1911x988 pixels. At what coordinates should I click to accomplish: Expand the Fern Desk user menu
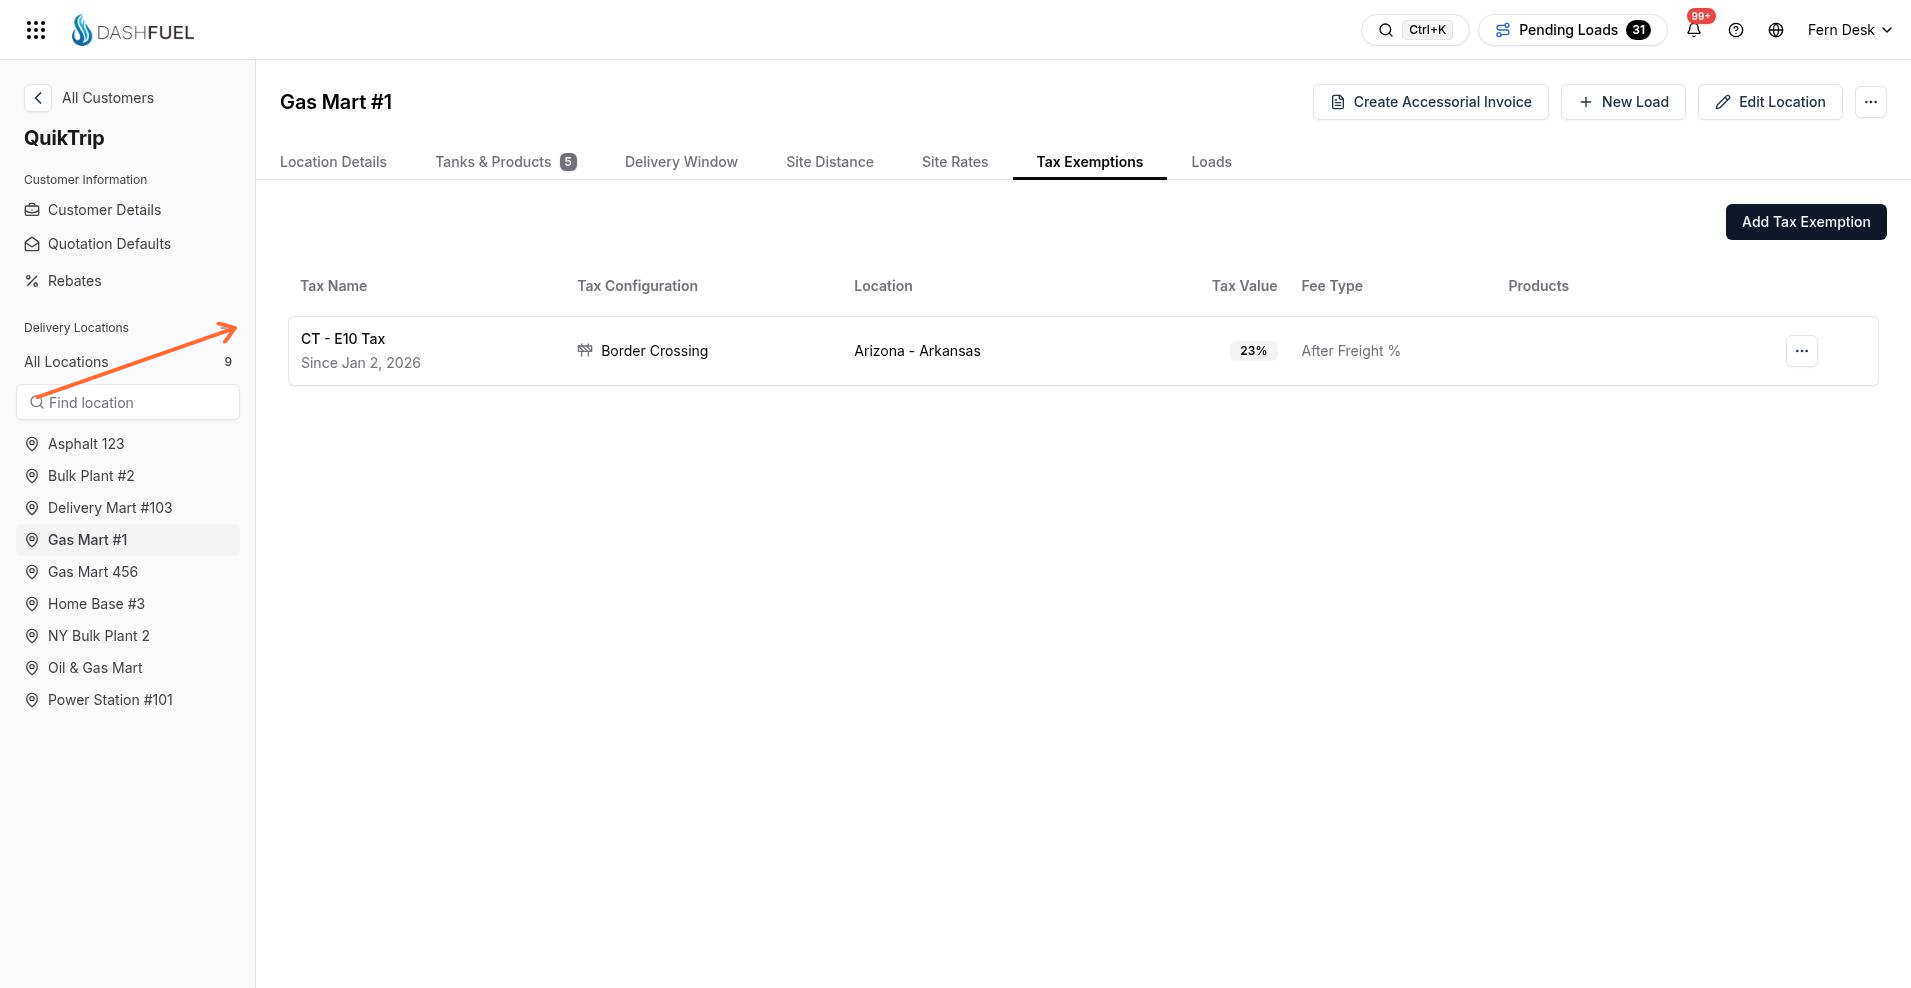click(1849, 30)
